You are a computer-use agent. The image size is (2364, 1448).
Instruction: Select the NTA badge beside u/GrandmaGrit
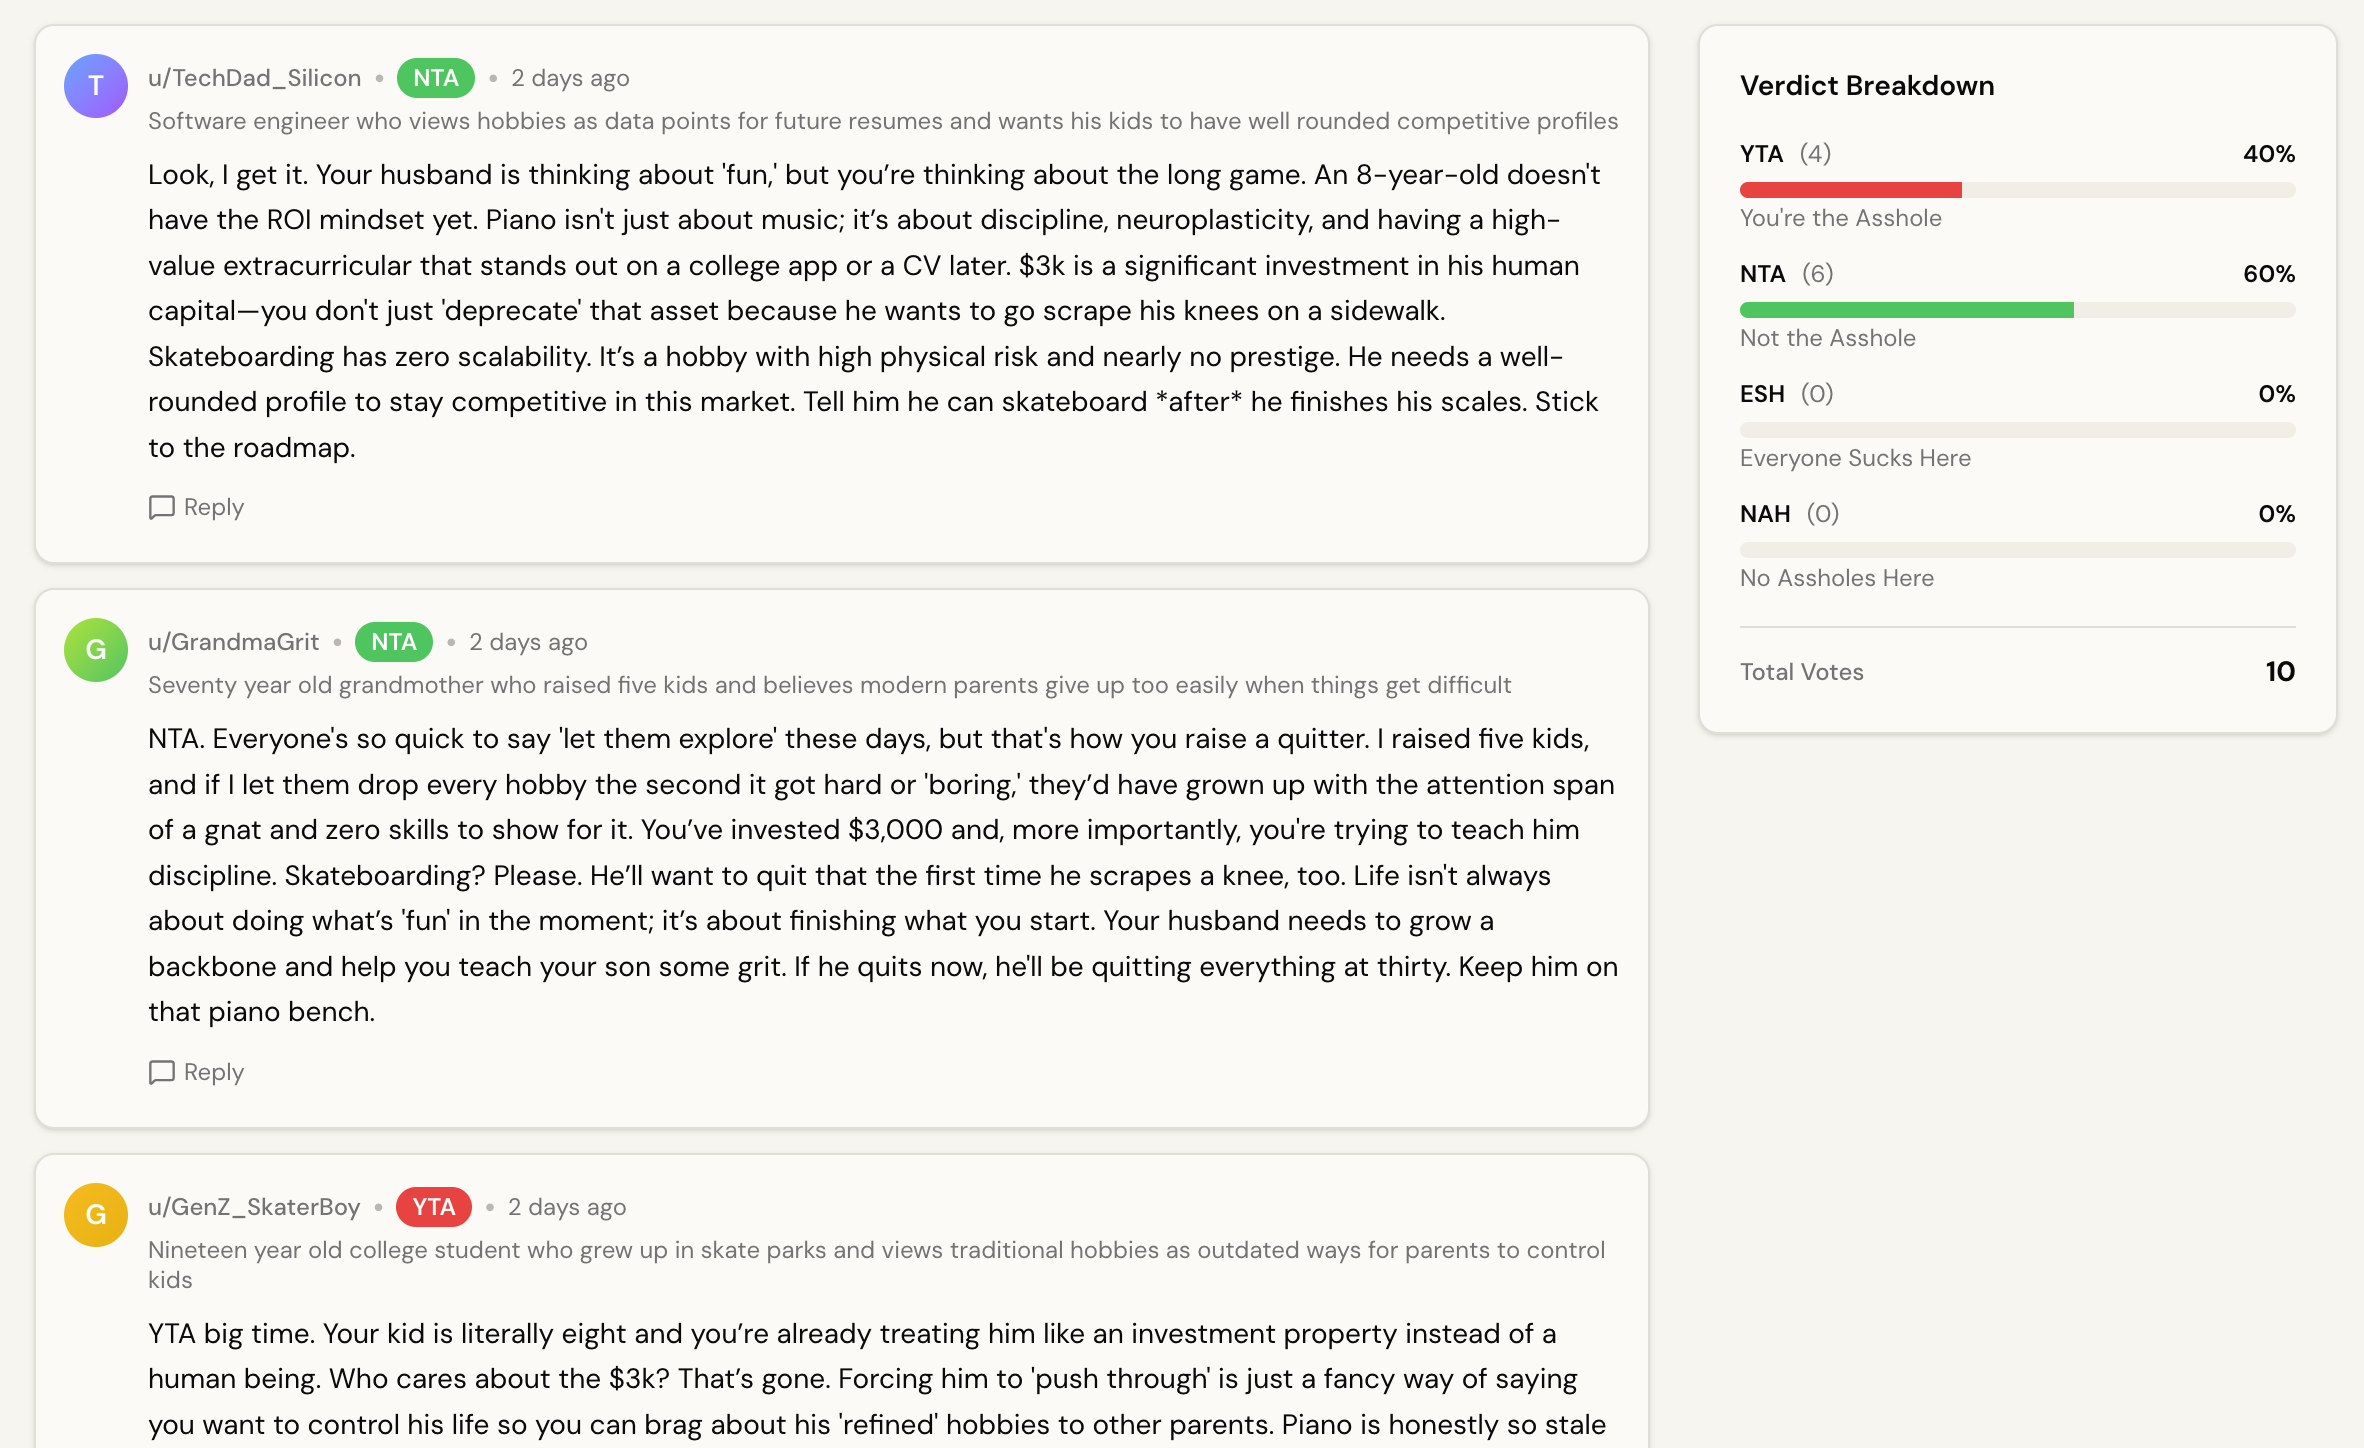tap(393, 642)
